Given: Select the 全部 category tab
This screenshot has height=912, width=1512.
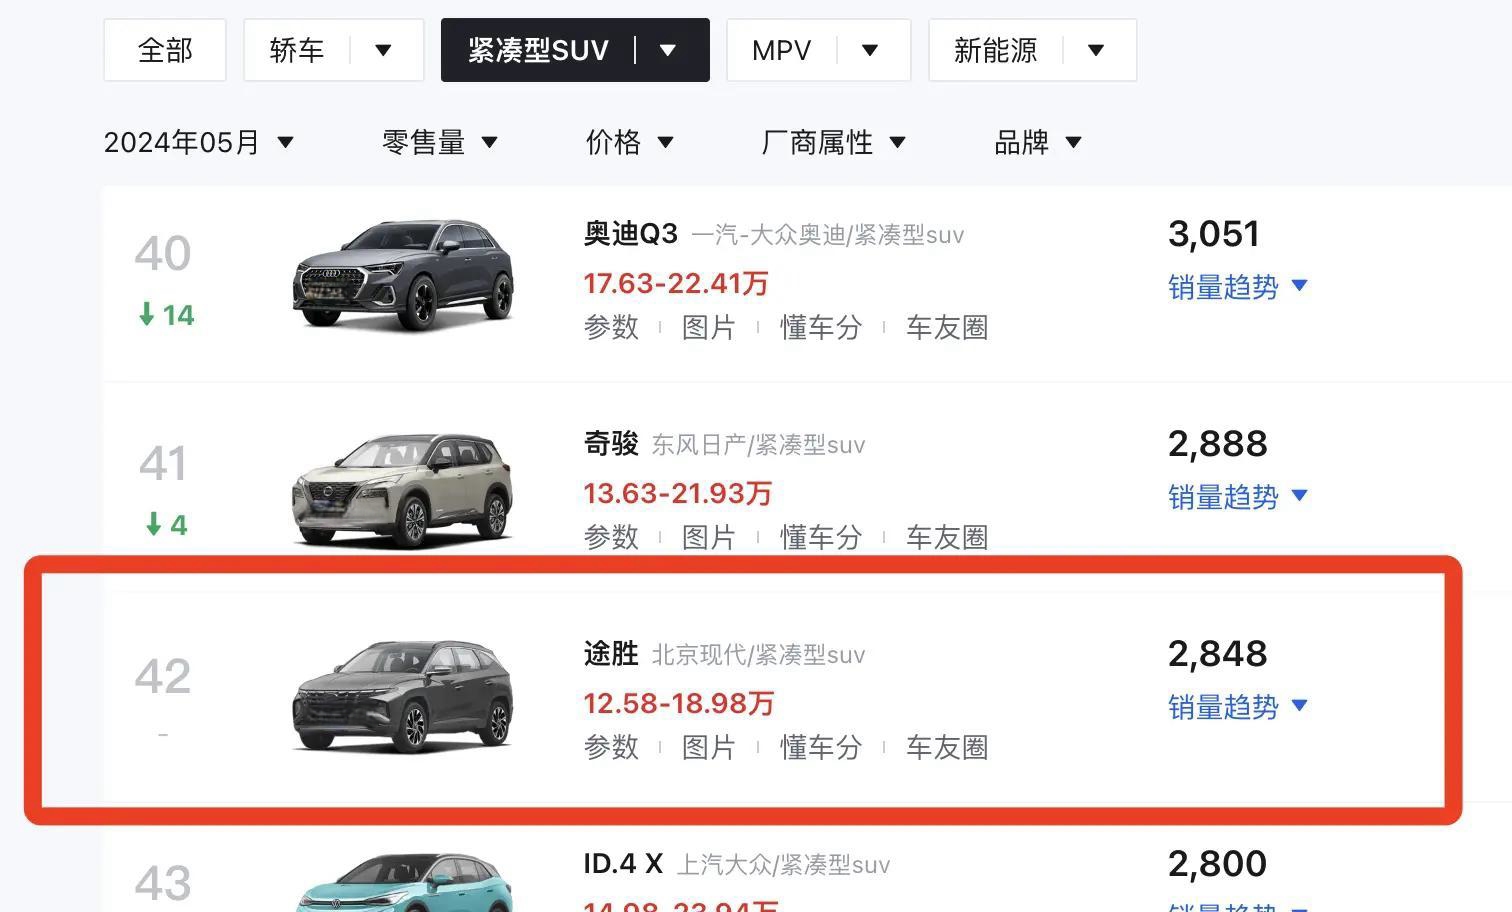Looking at the screenshot, I should coord(165,50).
